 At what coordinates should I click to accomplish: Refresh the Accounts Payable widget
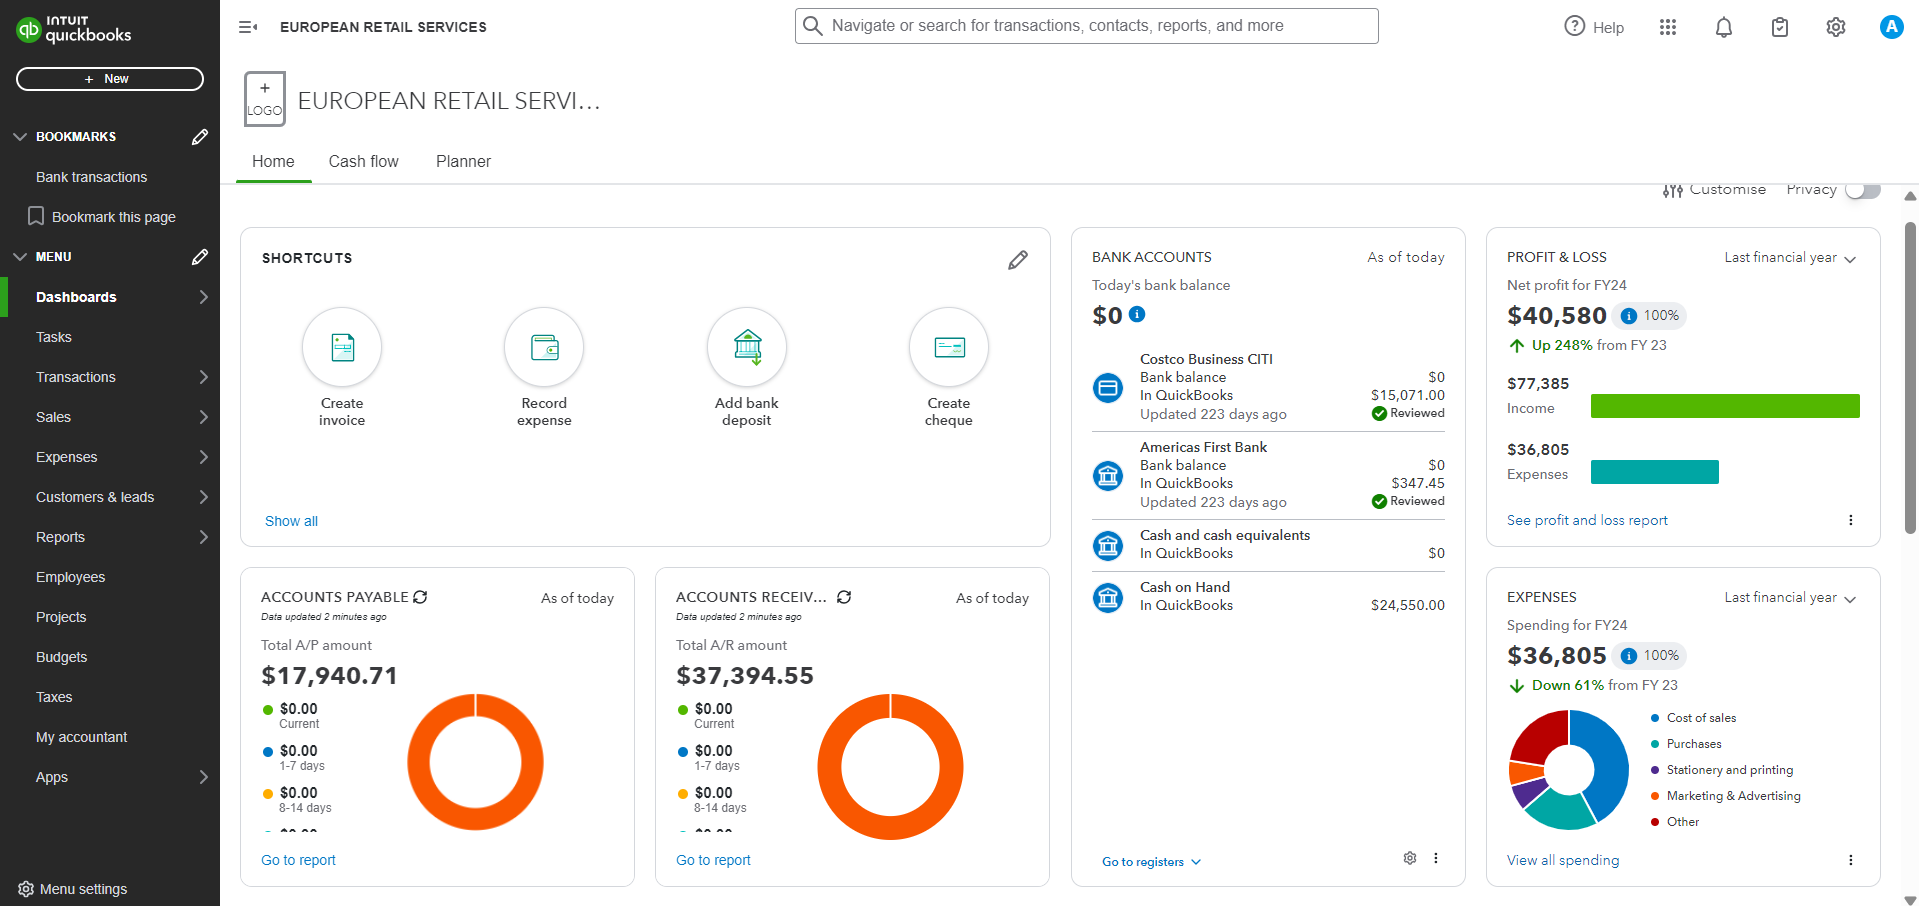click(420, 597)
